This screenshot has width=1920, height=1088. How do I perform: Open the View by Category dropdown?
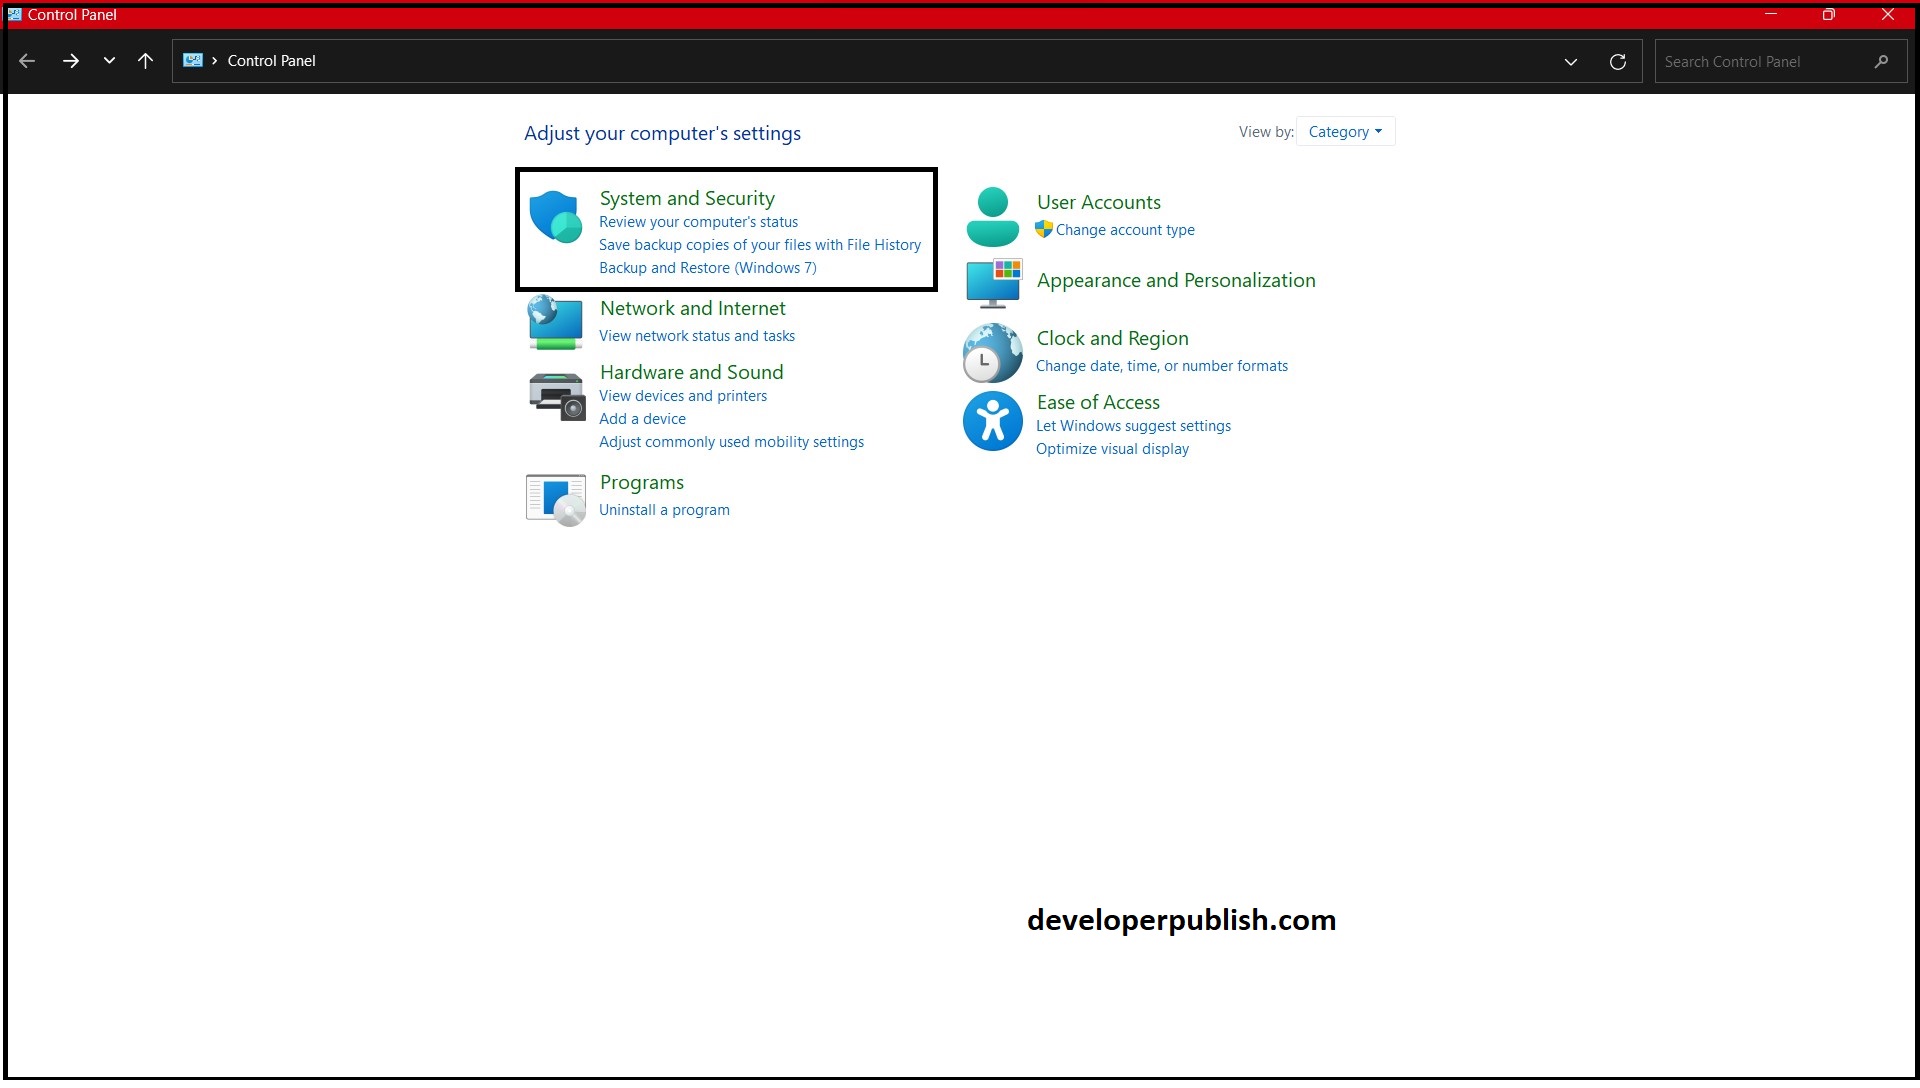pyautogui.click(x=1345, y=131)
